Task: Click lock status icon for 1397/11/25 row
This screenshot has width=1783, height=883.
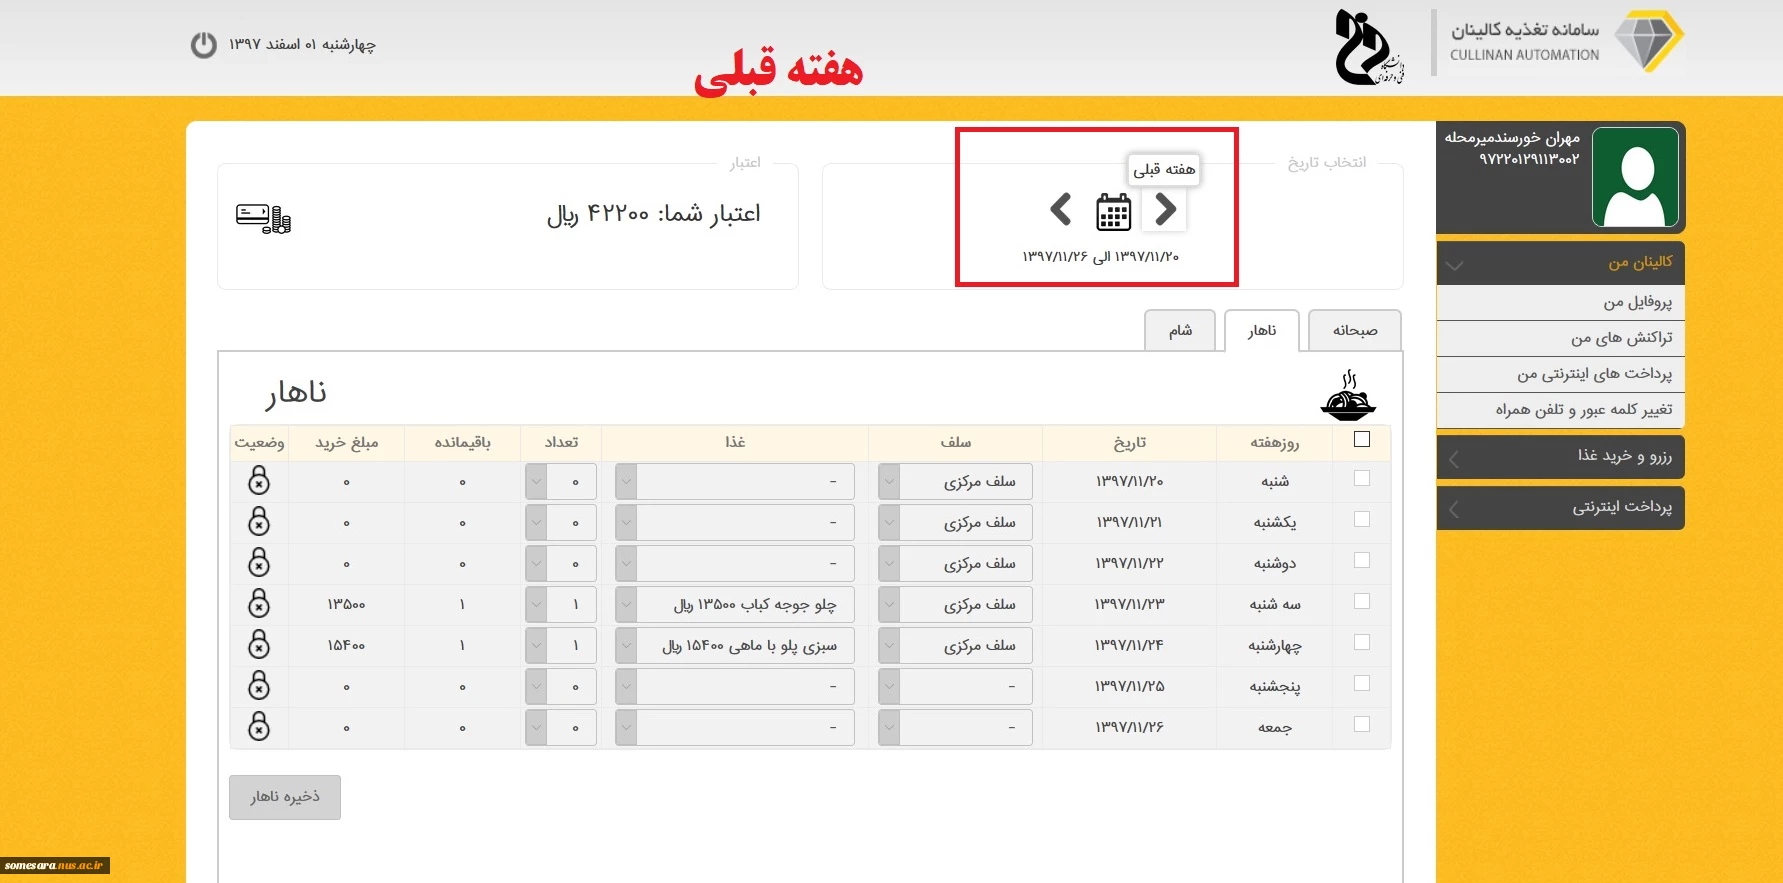Action: pyautogui.click(x=259, y=686)
